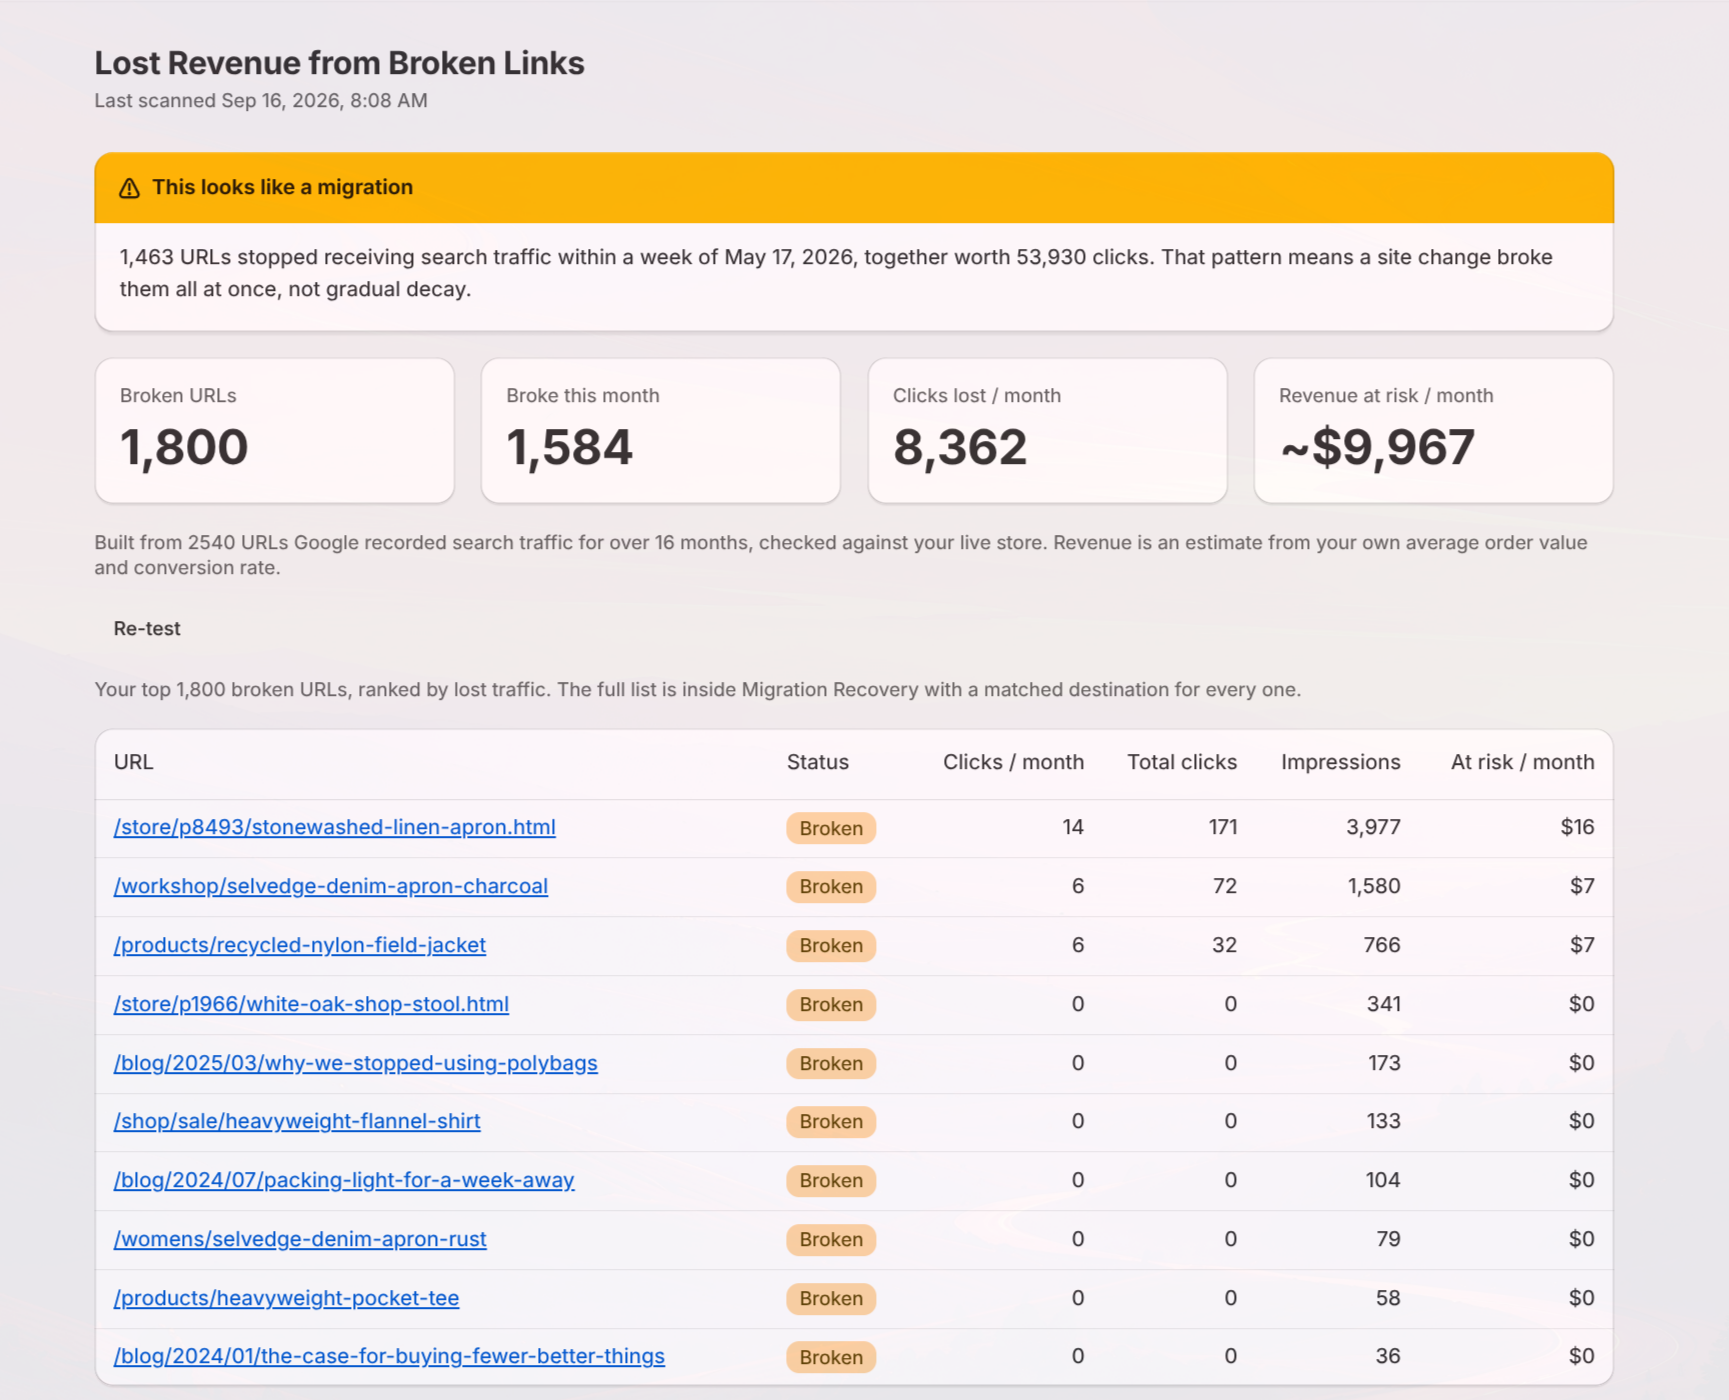Click the Revenue at risk ~$9,967 card

[1433, 431]
